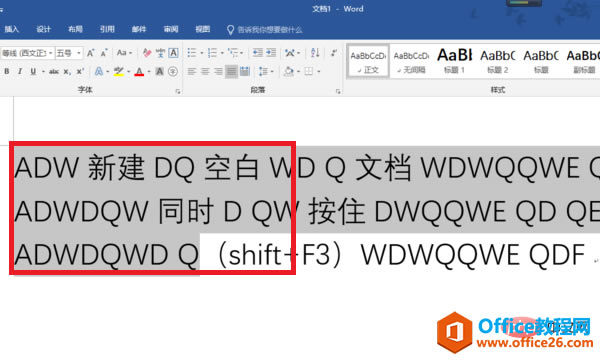Sort paragraphs A-Z icon
600x360 pixels.
[x=315, y=53]
